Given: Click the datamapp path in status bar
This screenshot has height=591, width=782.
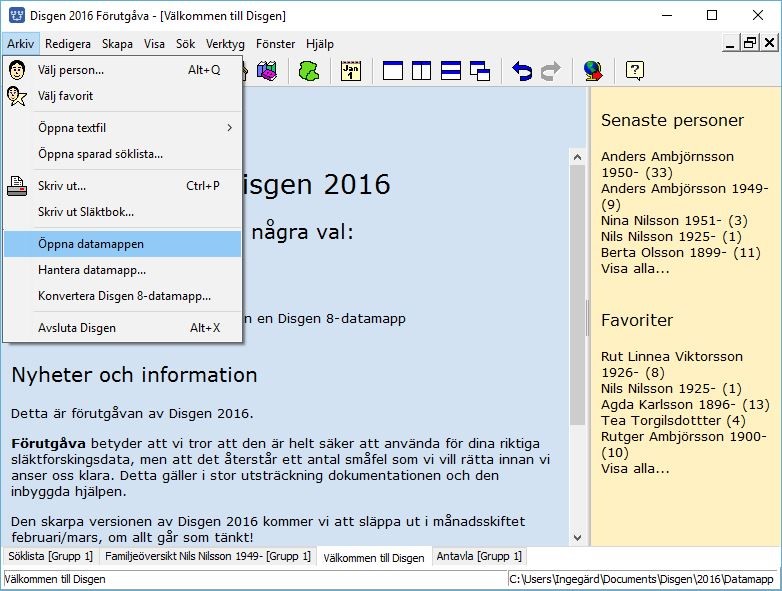Looking at the screenshot, I should click(x=641, y=579).
